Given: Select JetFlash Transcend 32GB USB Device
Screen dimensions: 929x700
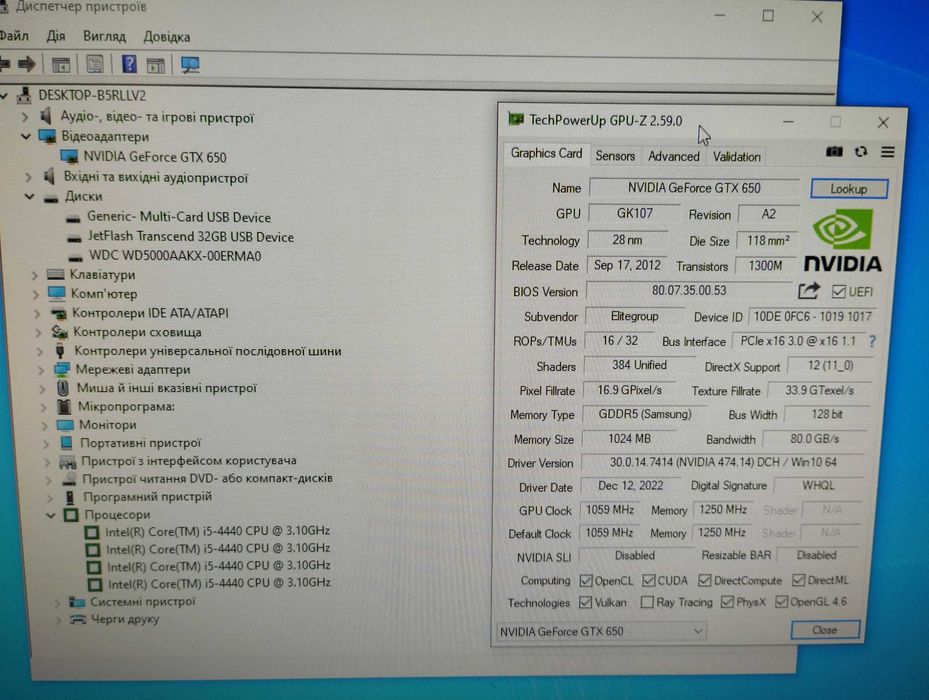Looking at the screenshot, I should tap(191, 236).
